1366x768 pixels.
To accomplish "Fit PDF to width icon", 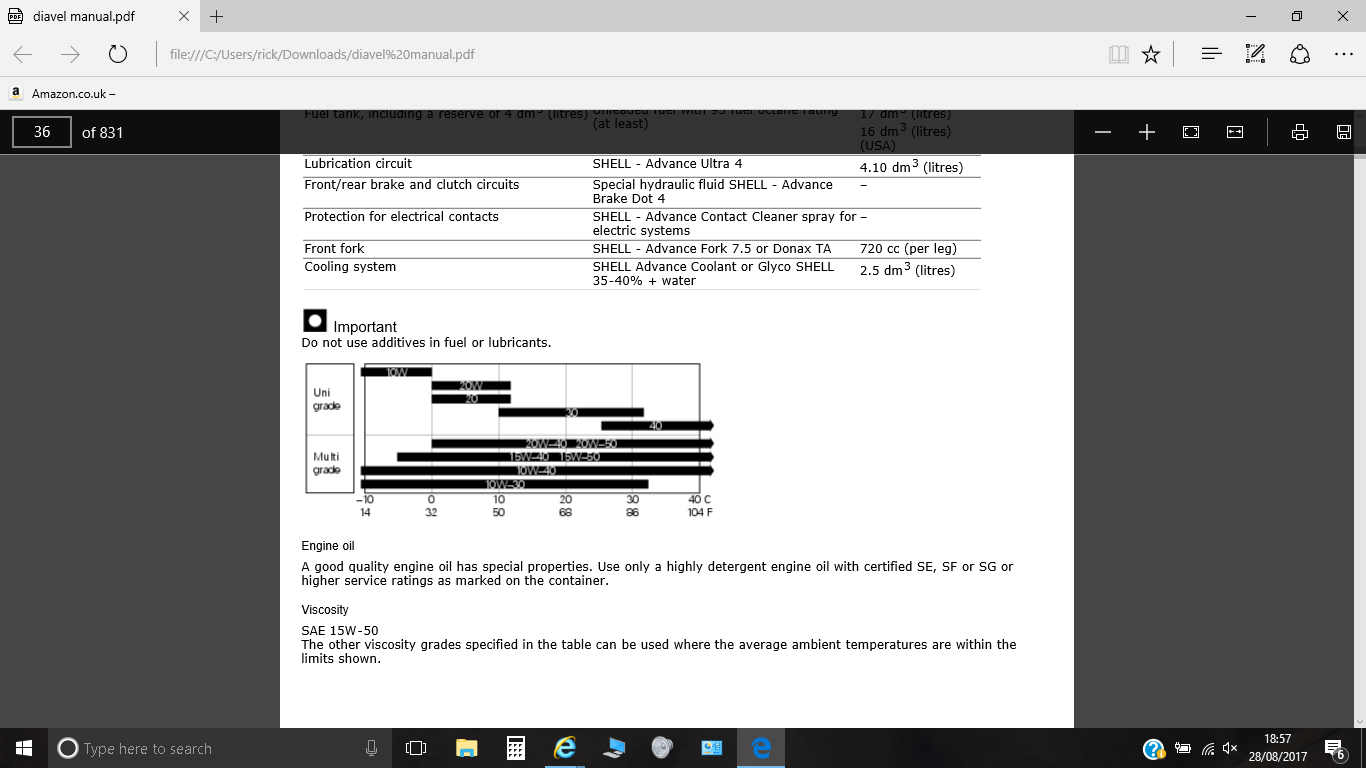I will point(1235,132).
